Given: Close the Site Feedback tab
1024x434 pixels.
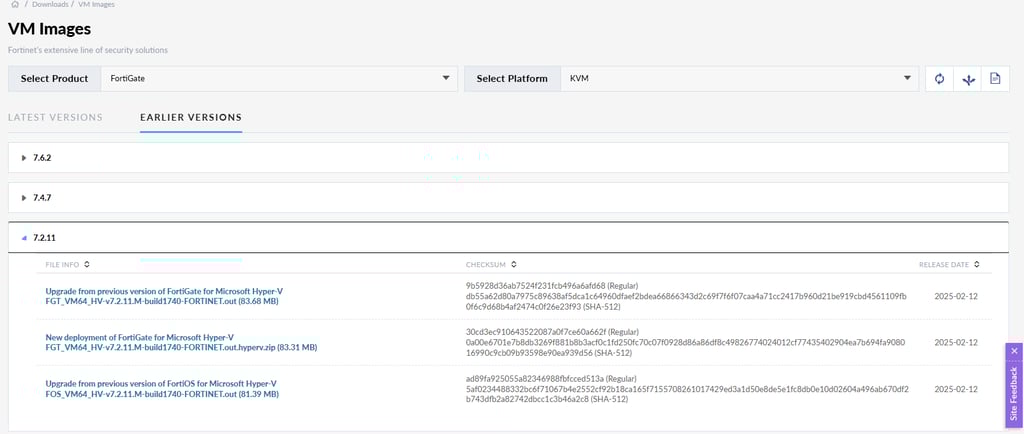Looking at the screenshot, I should pyautogui.click(x=1014, y=352).
